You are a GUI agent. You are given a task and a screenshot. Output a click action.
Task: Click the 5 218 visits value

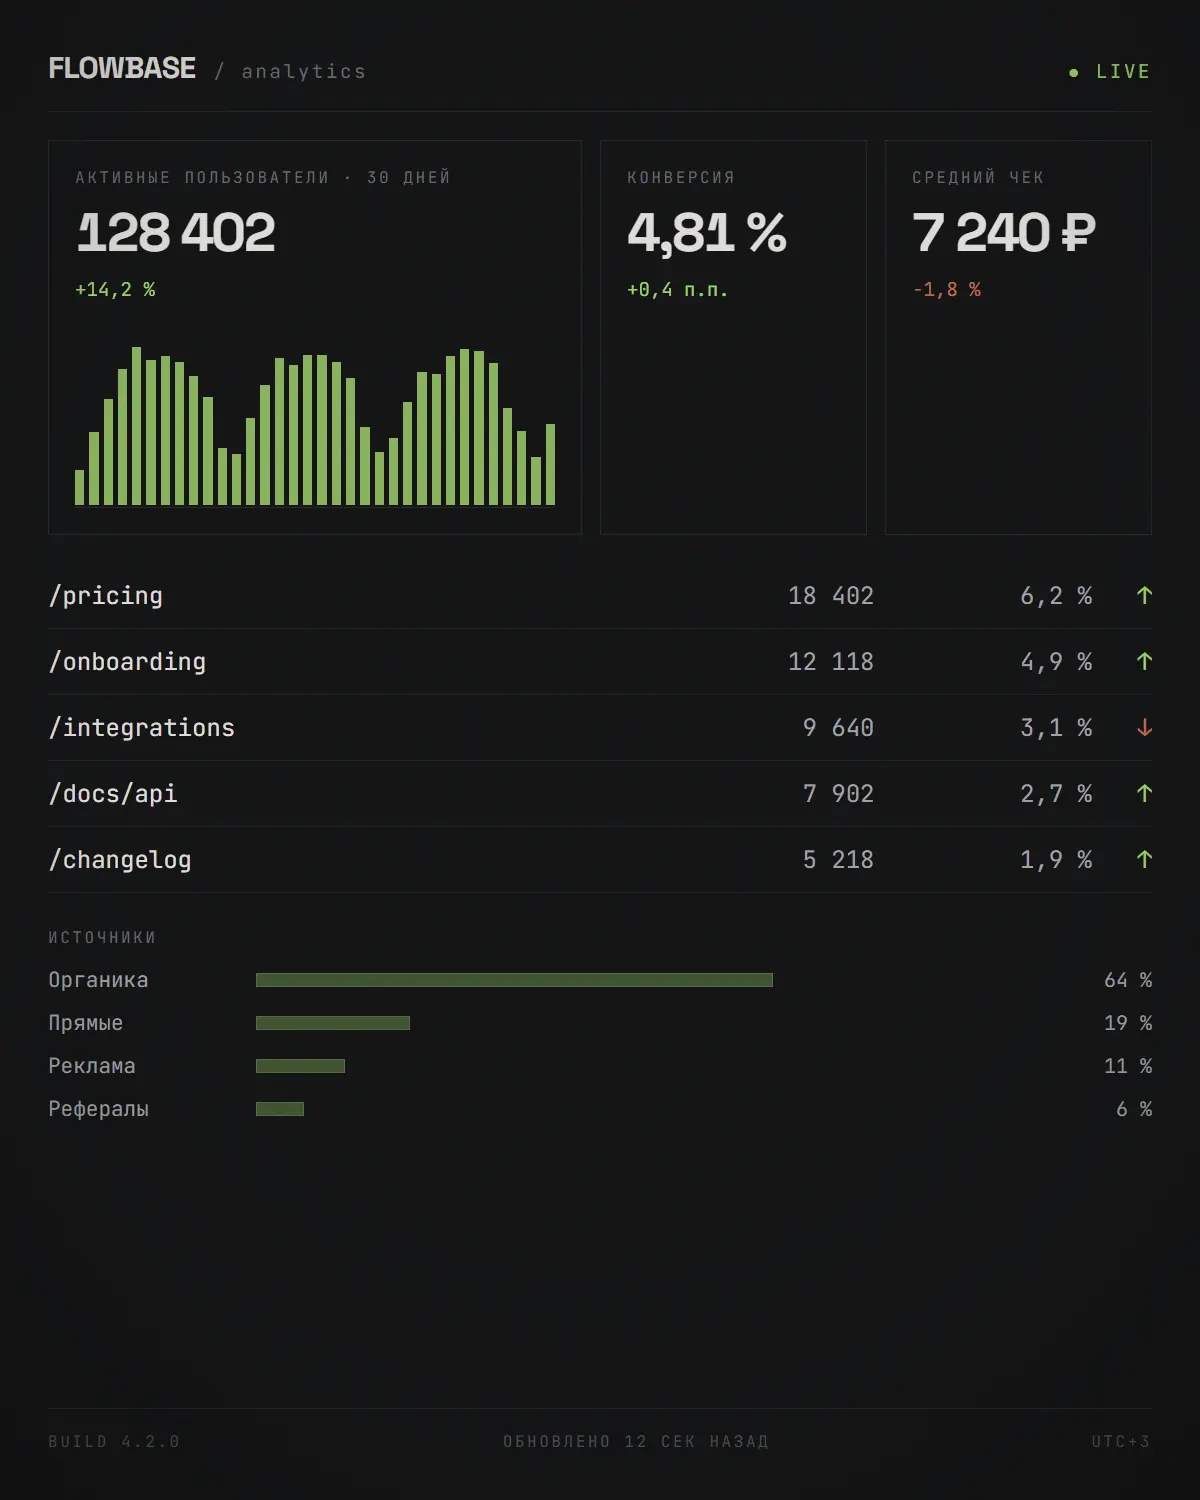pyautogui.click(x=838, y=860)
